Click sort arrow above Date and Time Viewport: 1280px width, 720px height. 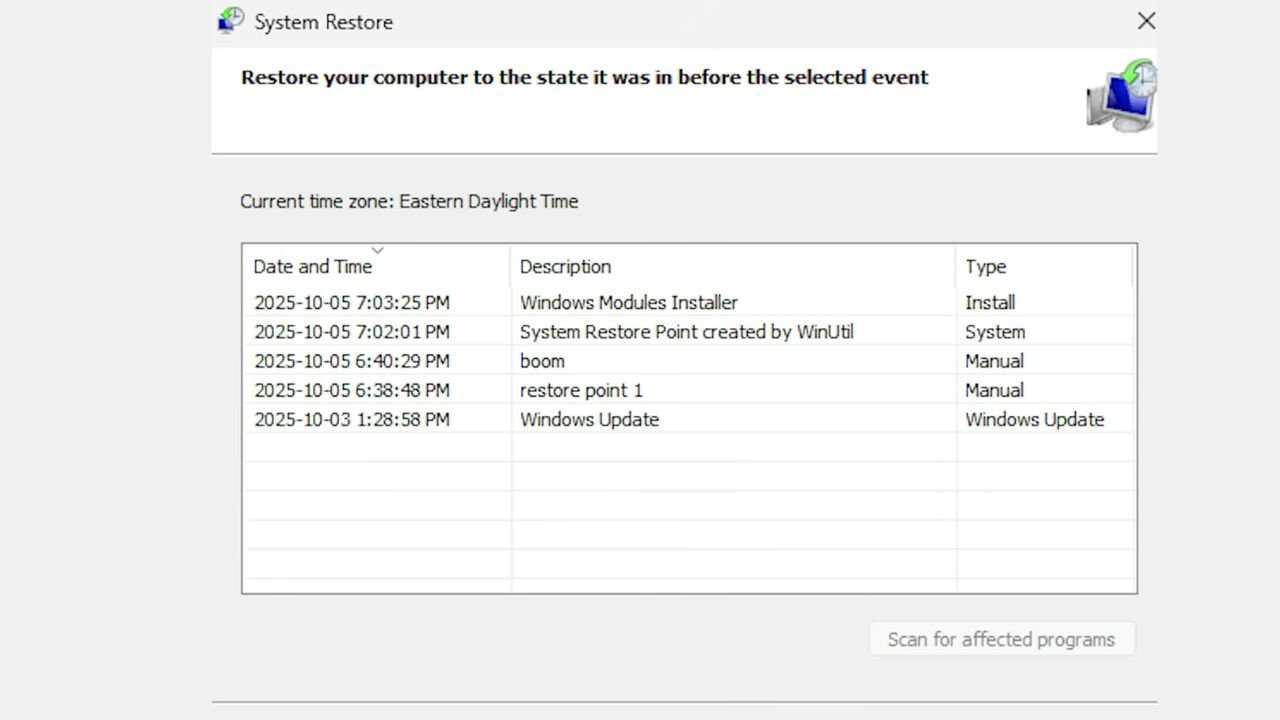377,250
